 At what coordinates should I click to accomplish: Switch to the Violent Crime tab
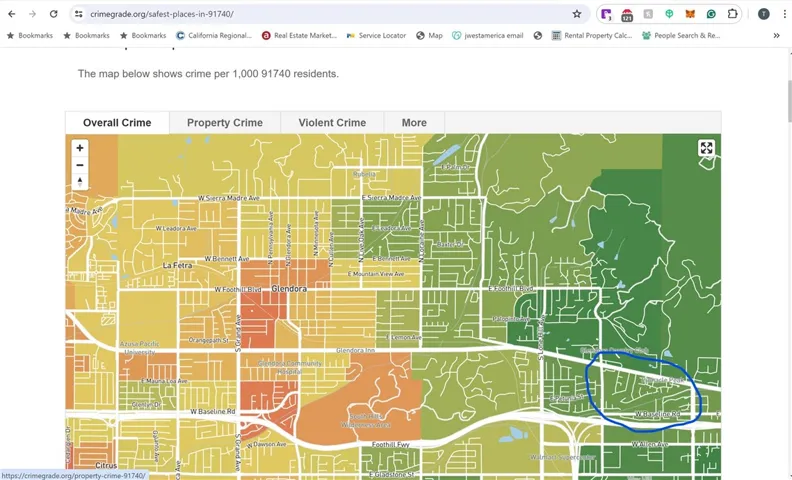[x=332, y=123]
